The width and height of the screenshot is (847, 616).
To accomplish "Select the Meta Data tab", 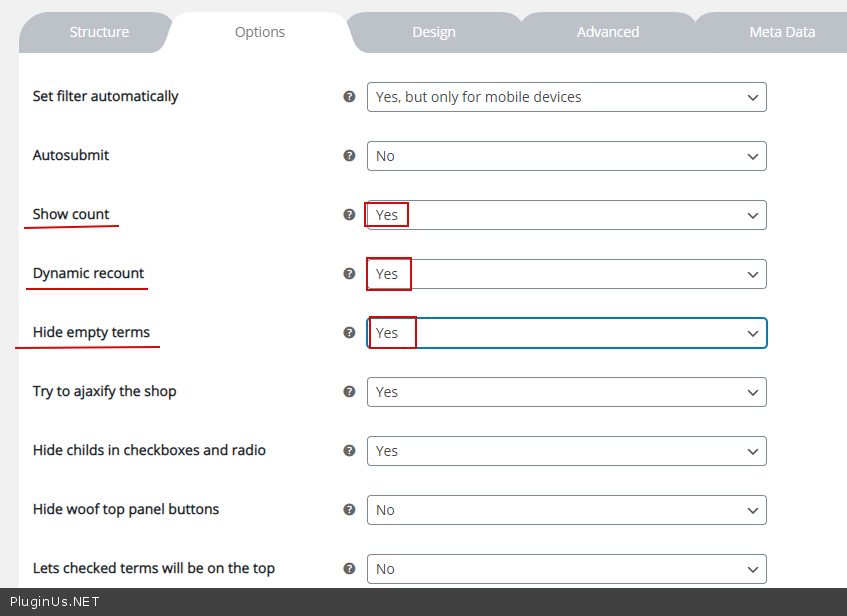I will tap(782, 32).
